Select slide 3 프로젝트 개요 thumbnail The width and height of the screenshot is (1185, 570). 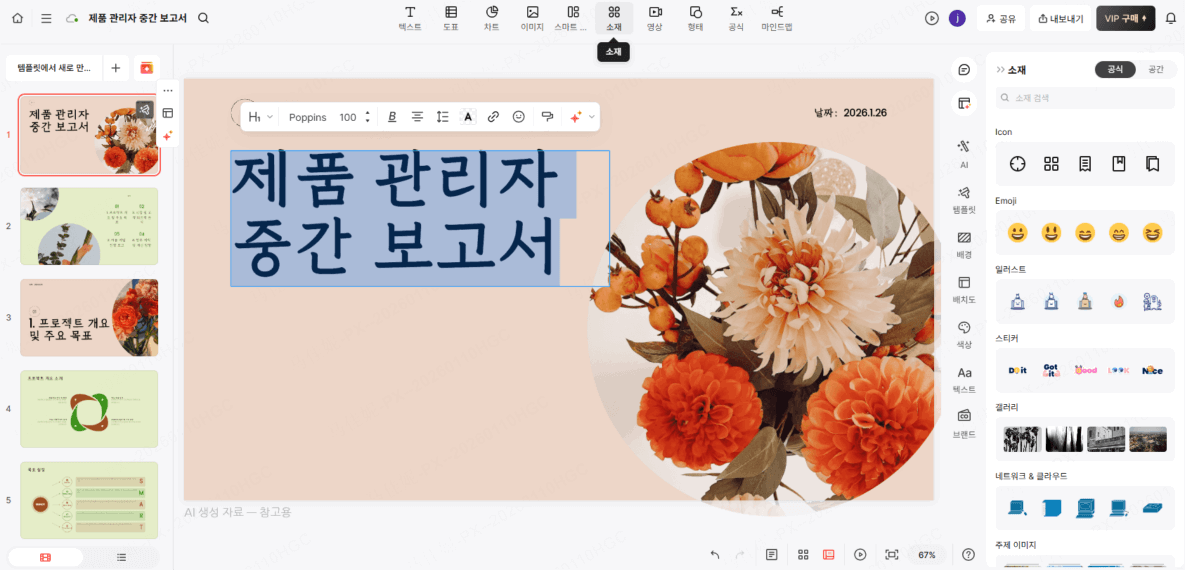pos(89,318)
